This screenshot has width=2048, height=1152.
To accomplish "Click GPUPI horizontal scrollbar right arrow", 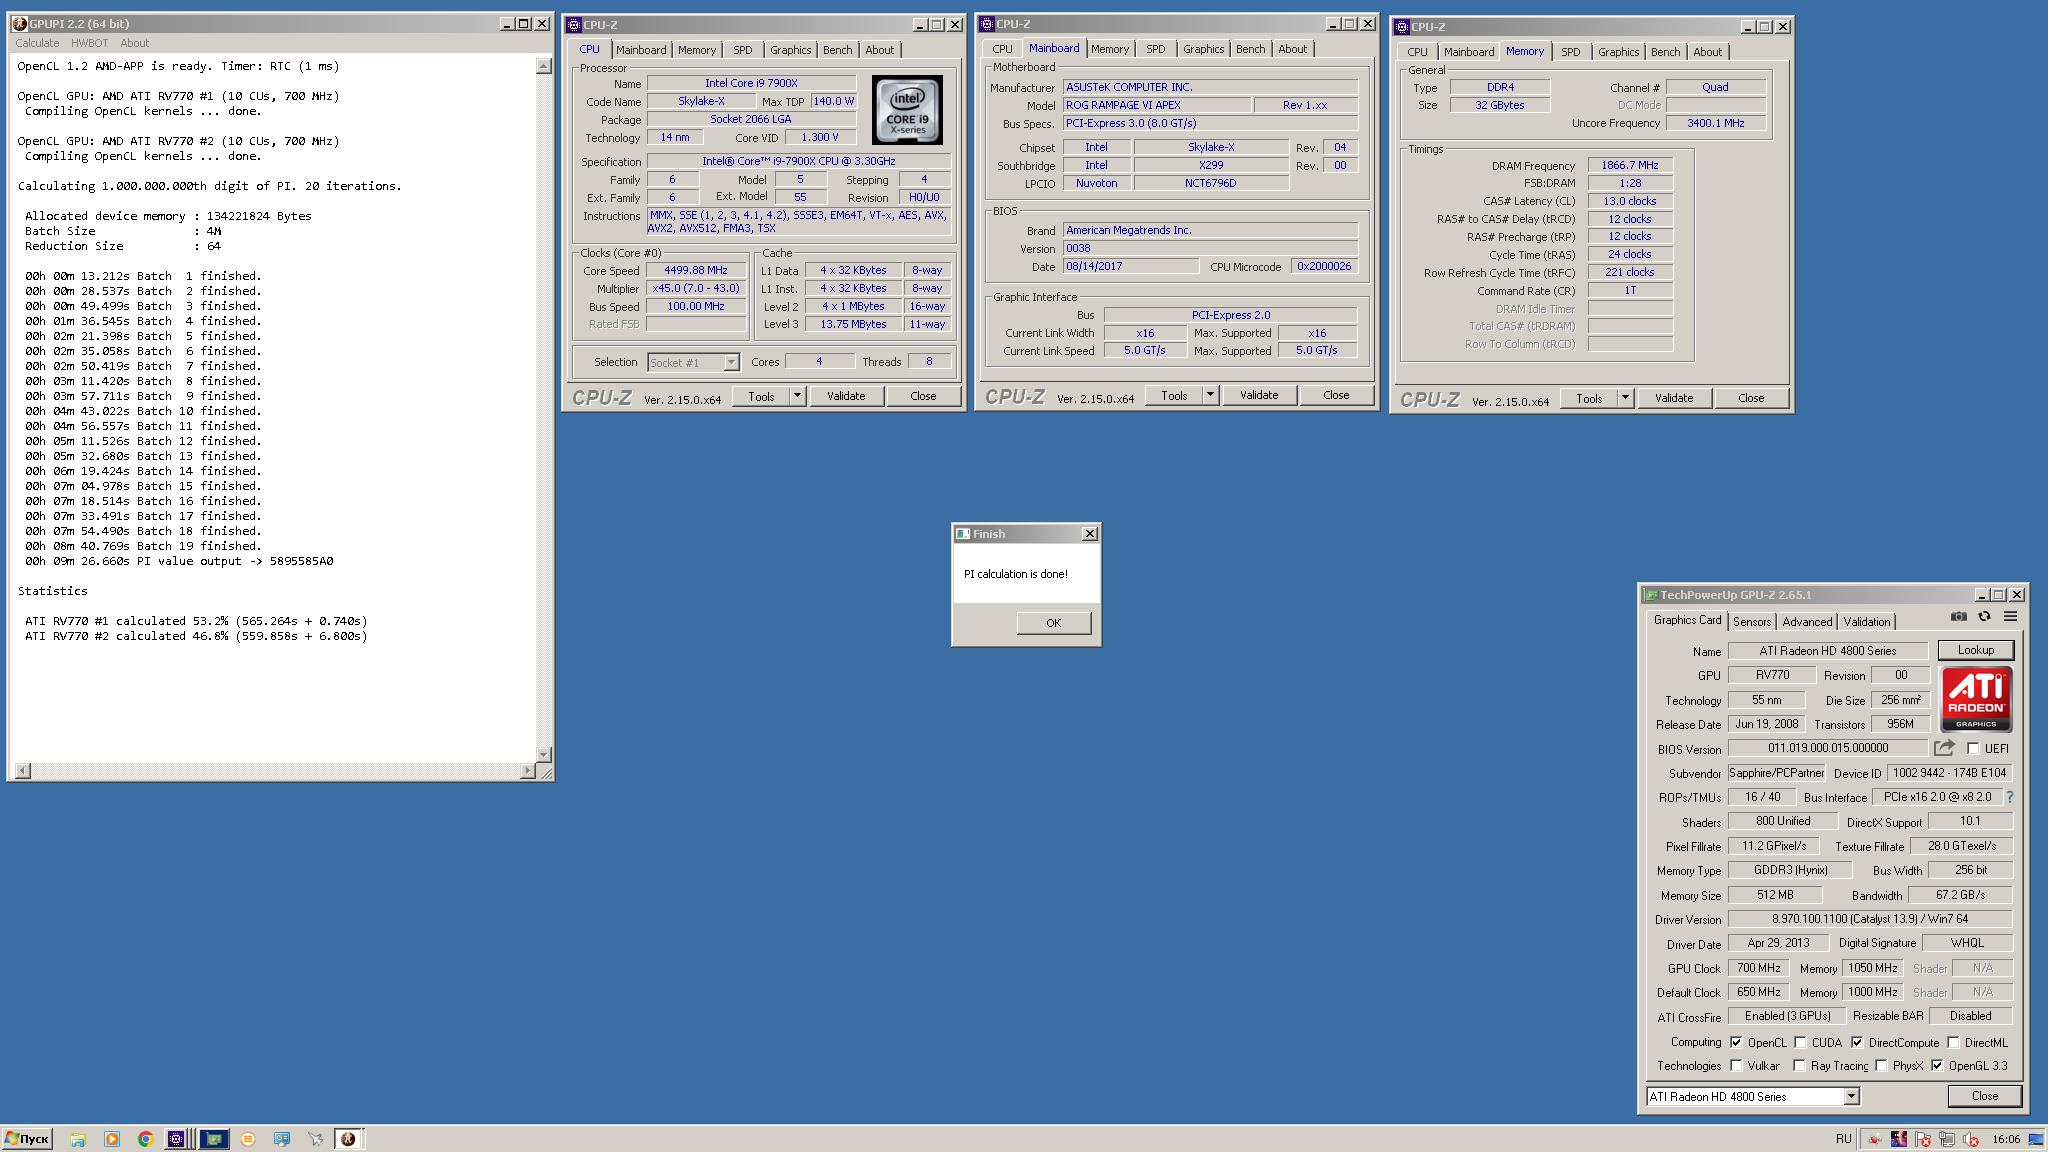I will 528,771.
